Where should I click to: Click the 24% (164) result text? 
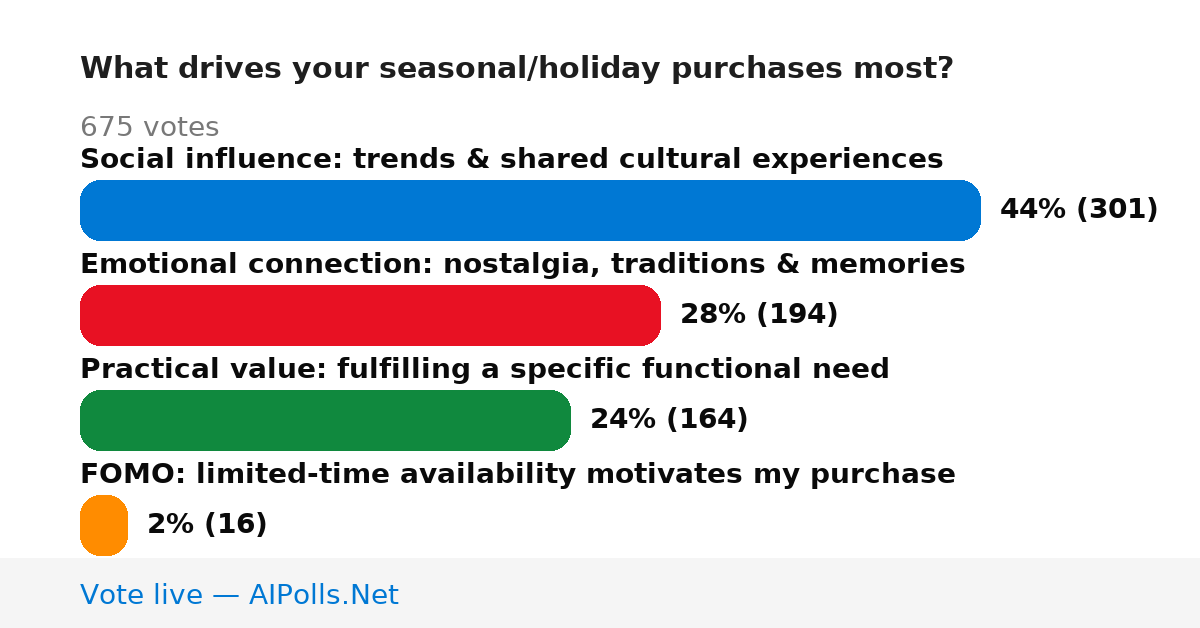(669, 420)
